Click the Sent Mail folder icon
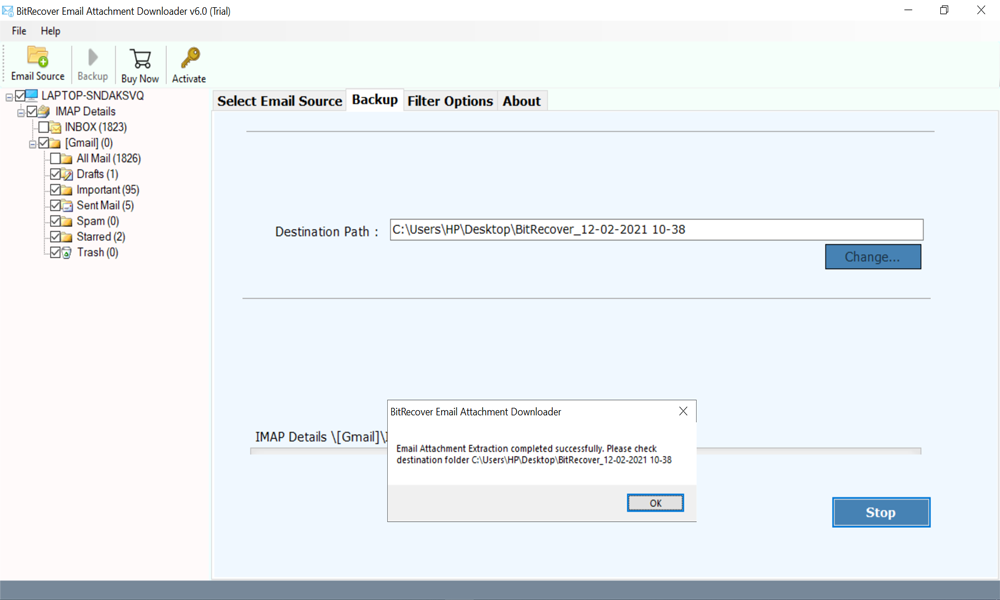The width and height of the screenshot is (1000, 600). pyautogui.click(x=67, y=206)
